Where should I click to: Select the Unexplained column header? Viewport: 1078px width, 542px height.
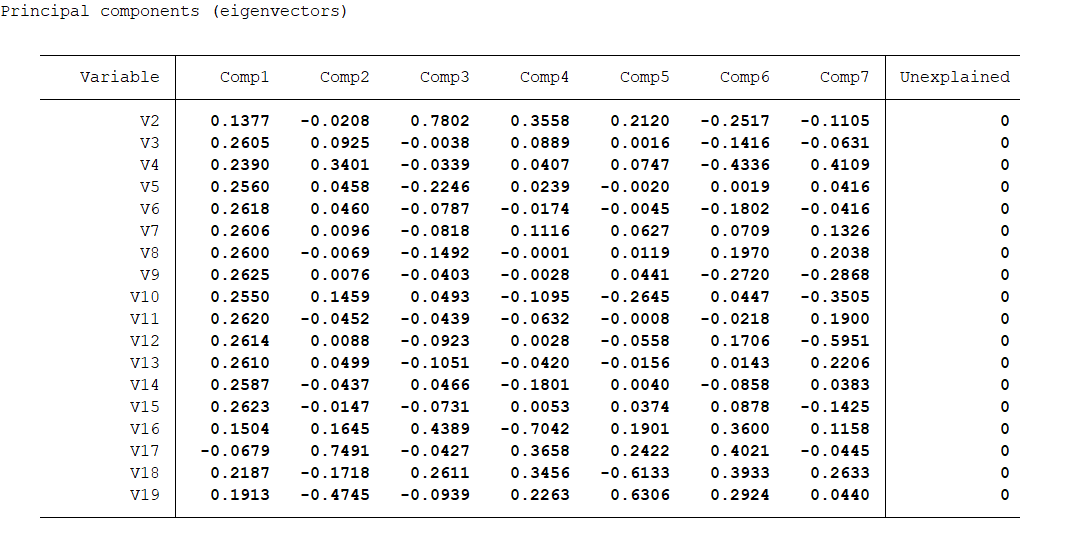[954, 77]
